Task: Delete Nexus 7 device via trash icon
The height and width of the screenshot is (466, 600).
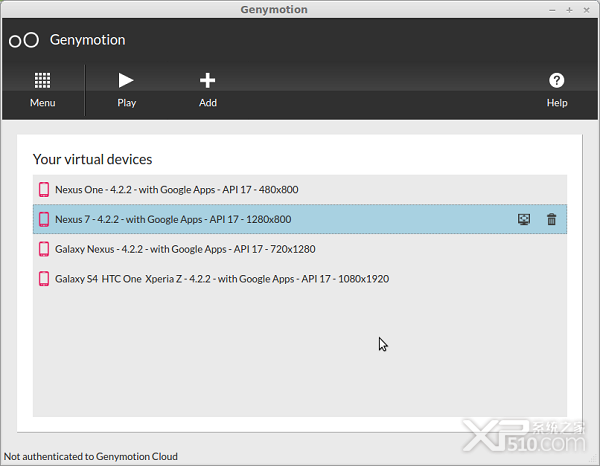Action: click(x=551, y=219)
